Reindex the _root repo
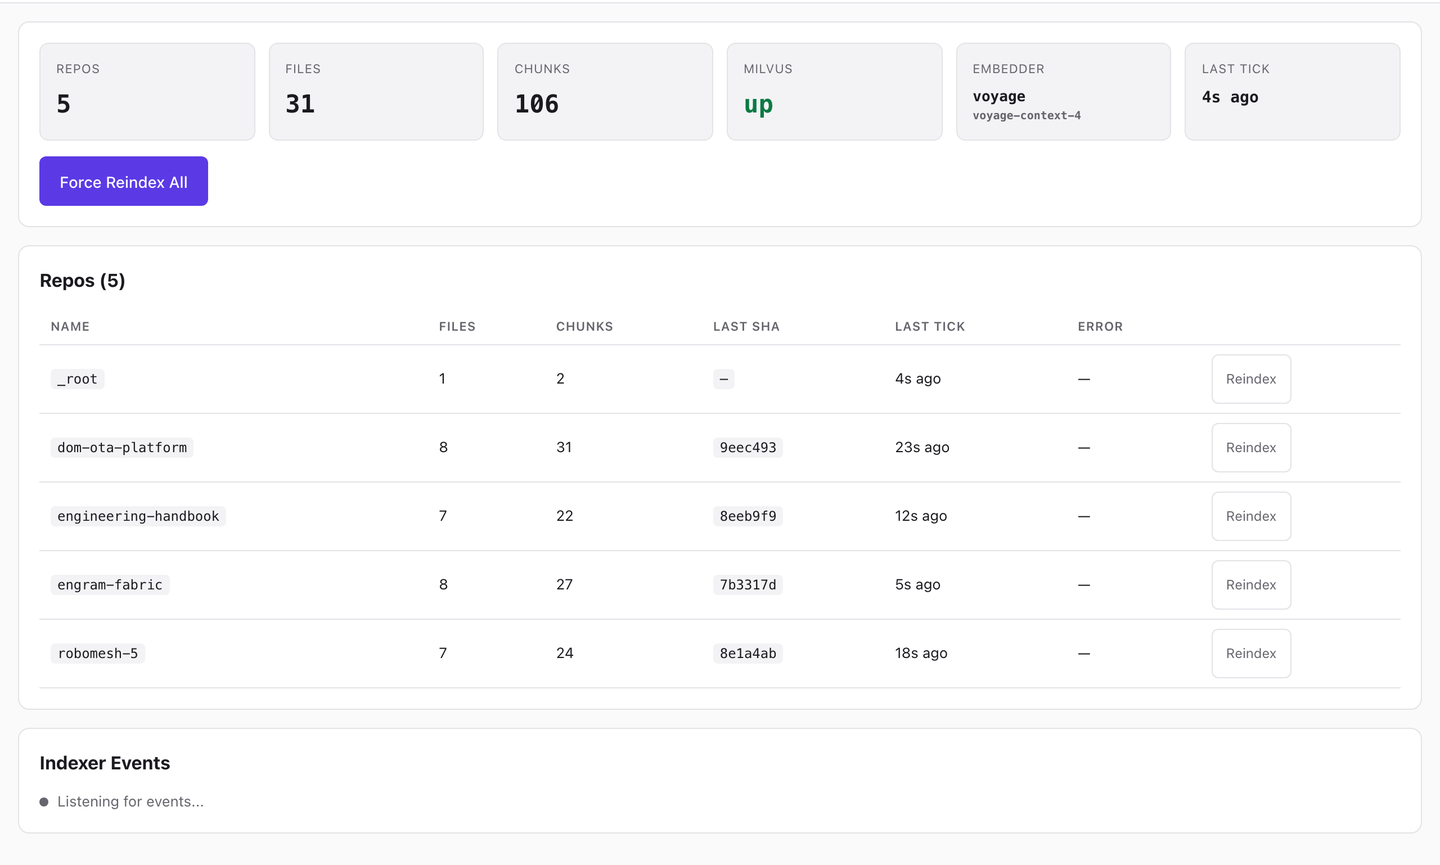 click(1251, 379)
